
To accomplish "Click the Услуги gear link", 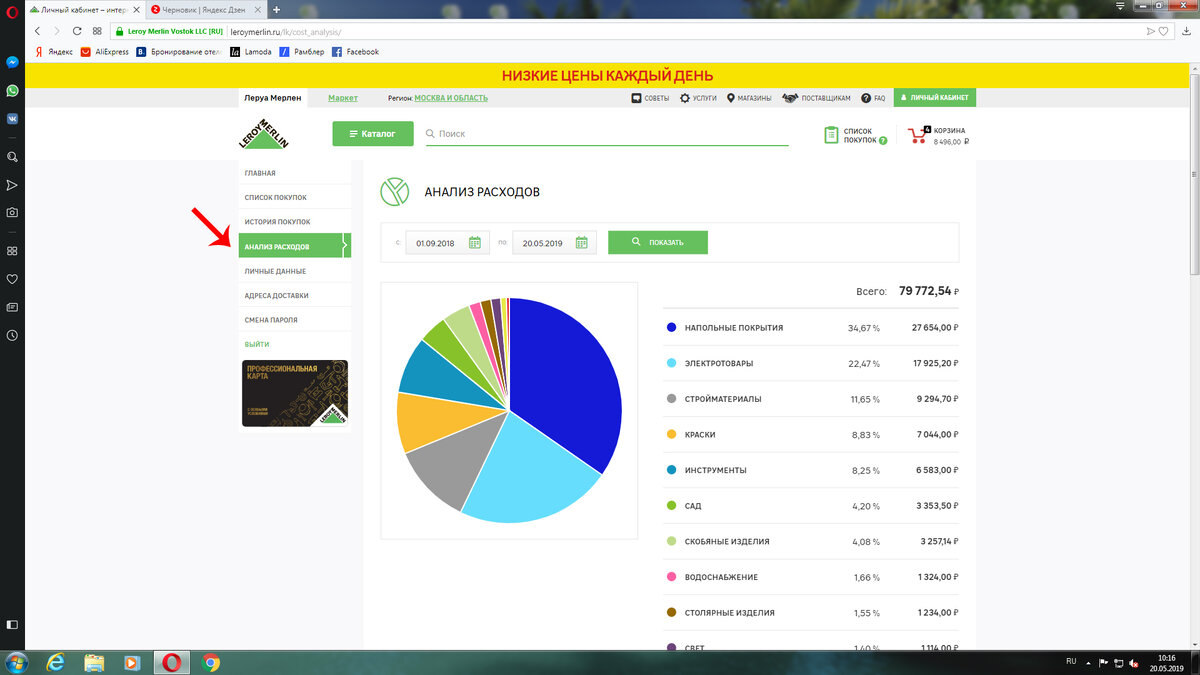I will (x=698, y=98).
